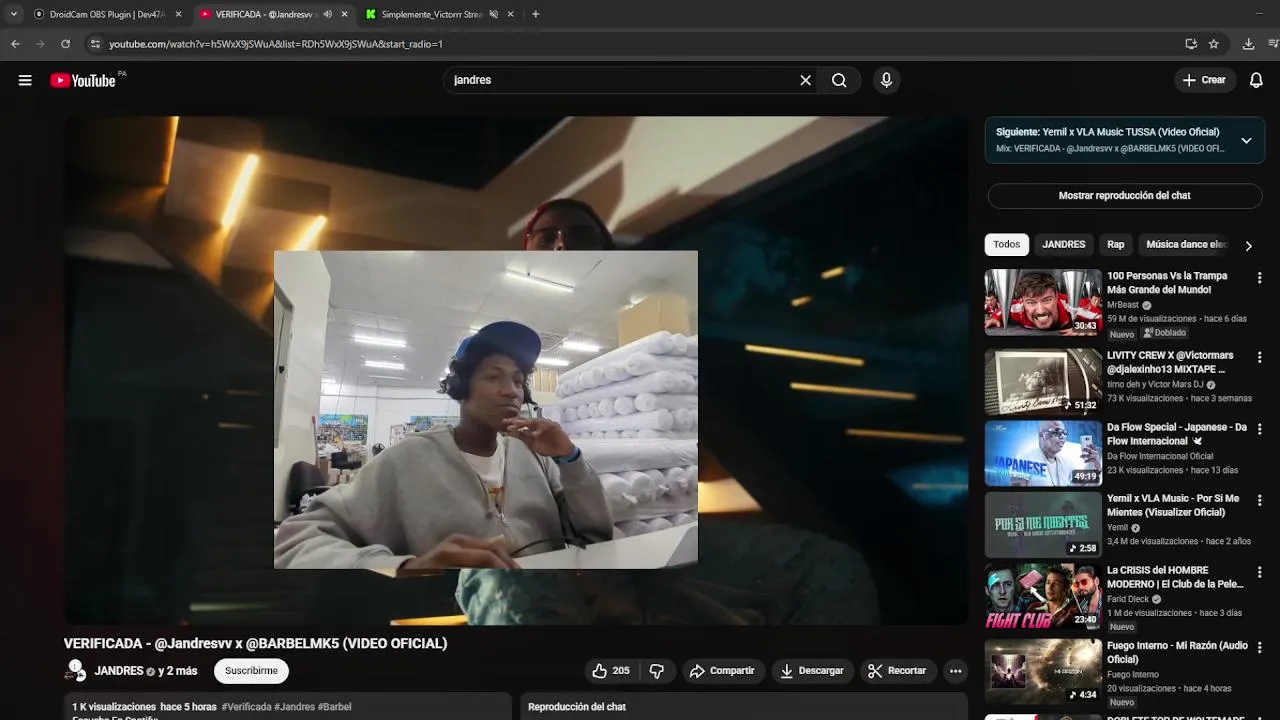Unmute the Simplemente_Victorrr tab
1280x720 pixels.
pos(493,14)
